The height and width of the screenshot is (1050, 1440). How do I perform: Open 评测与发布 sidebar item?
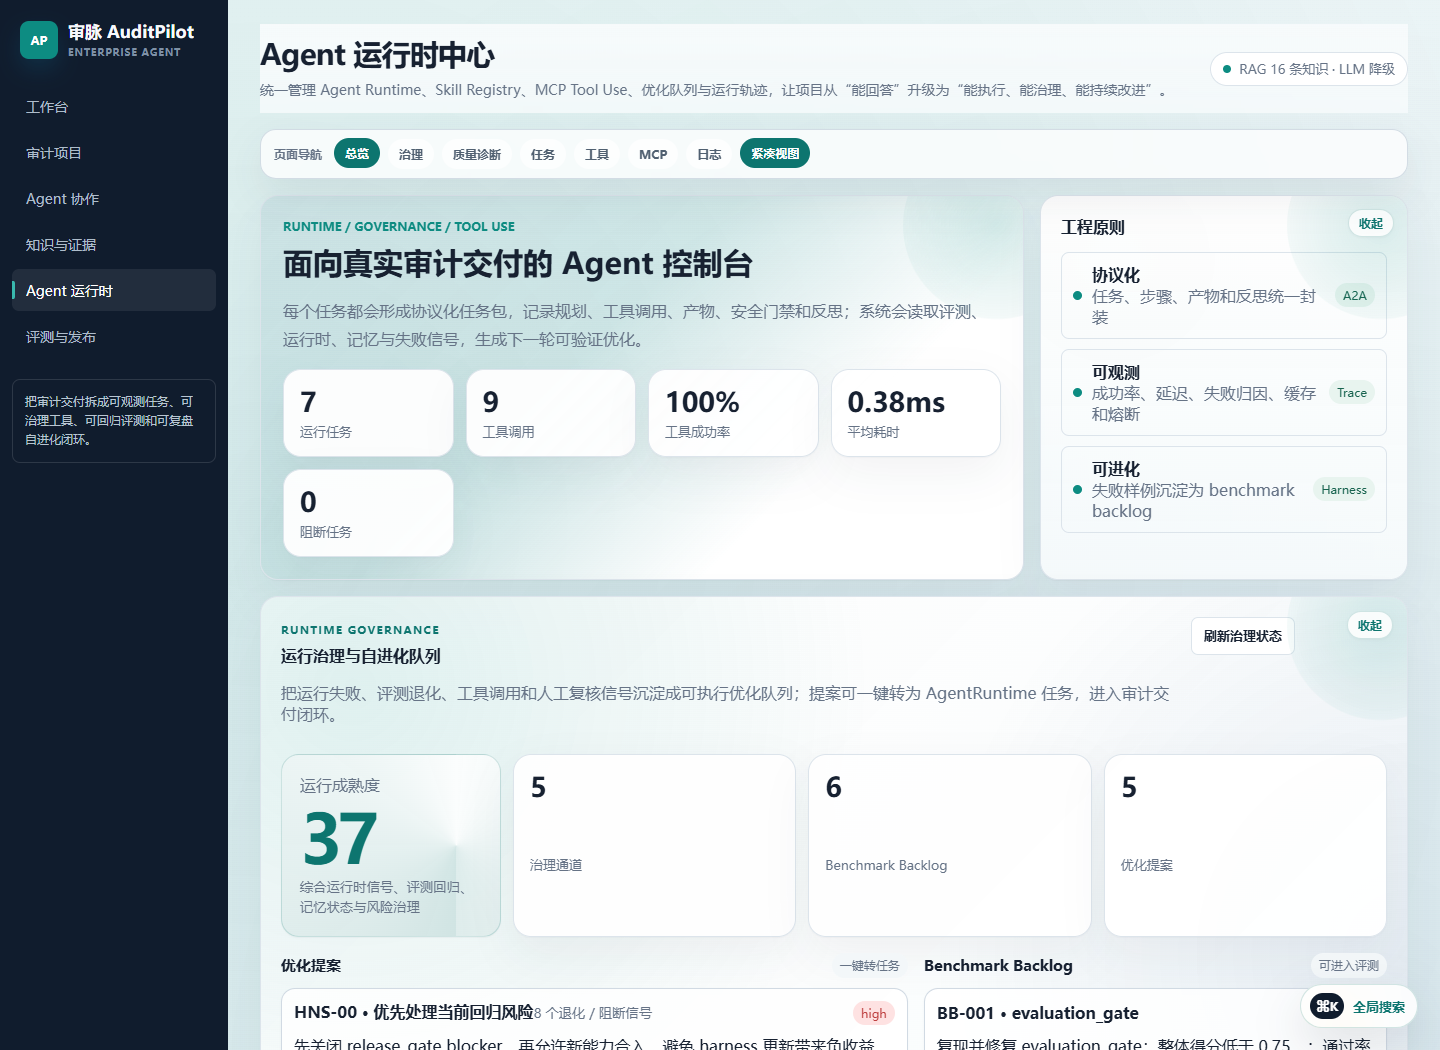(114, 337)
